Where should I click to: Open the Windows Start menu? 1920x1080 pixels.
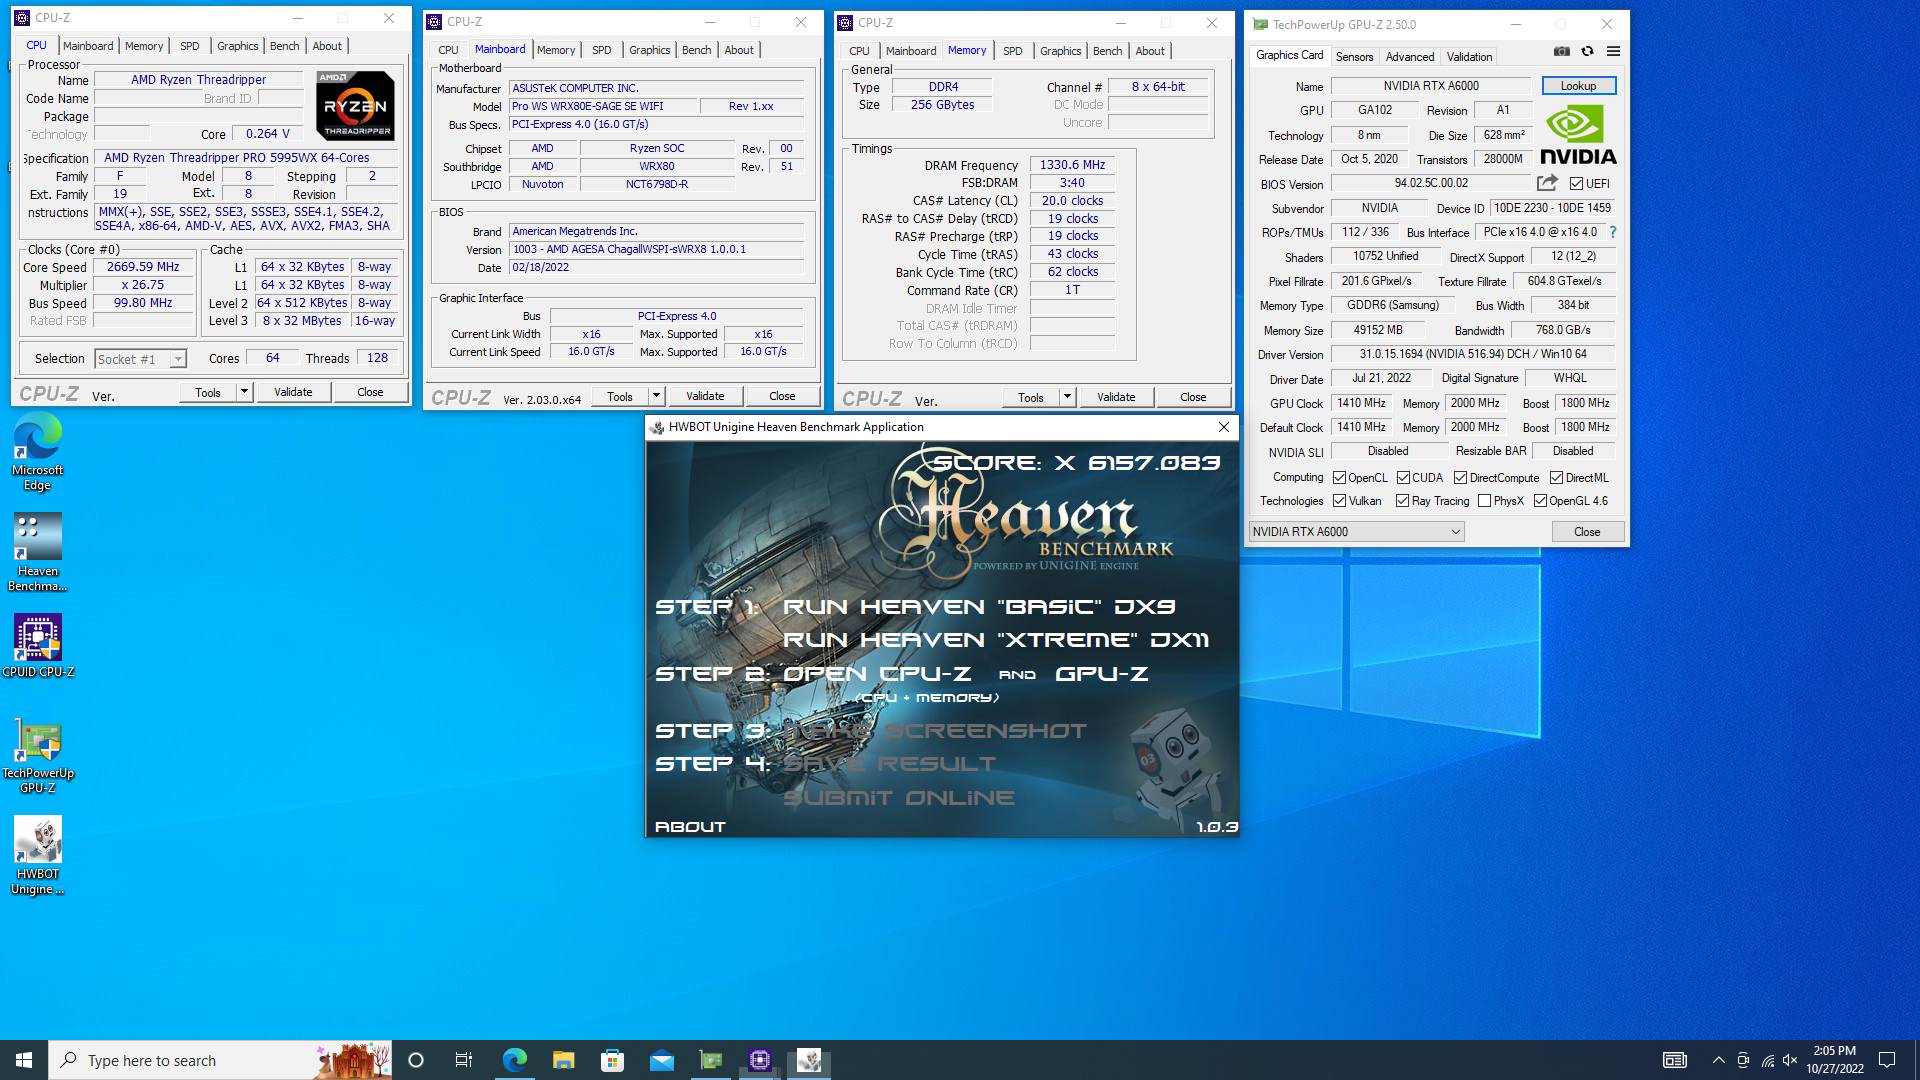click(24, 1060)
